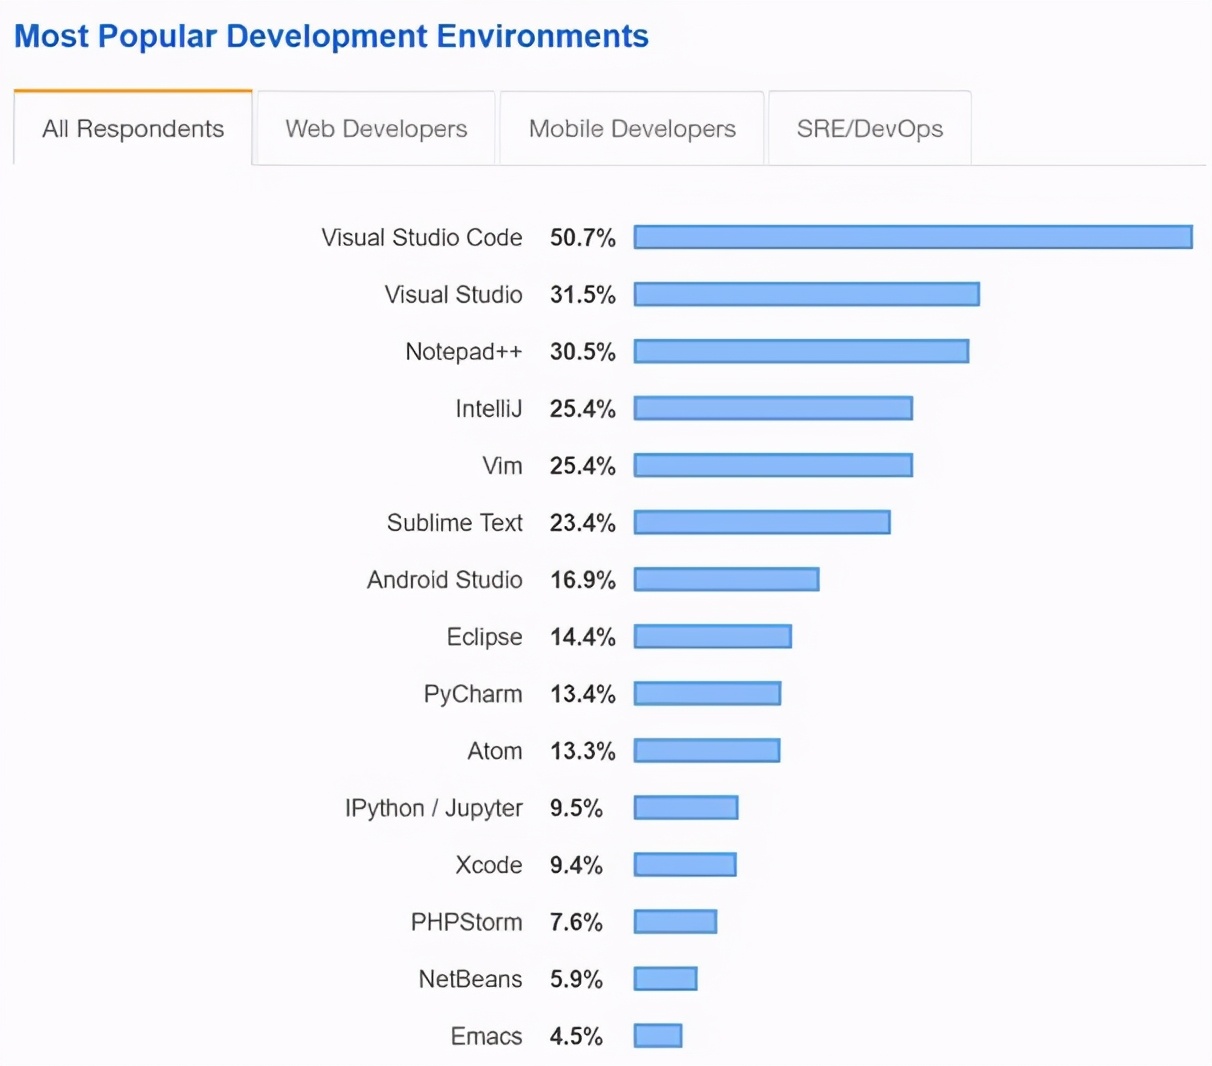Click the Xcode bar

[x=685, y=864]
